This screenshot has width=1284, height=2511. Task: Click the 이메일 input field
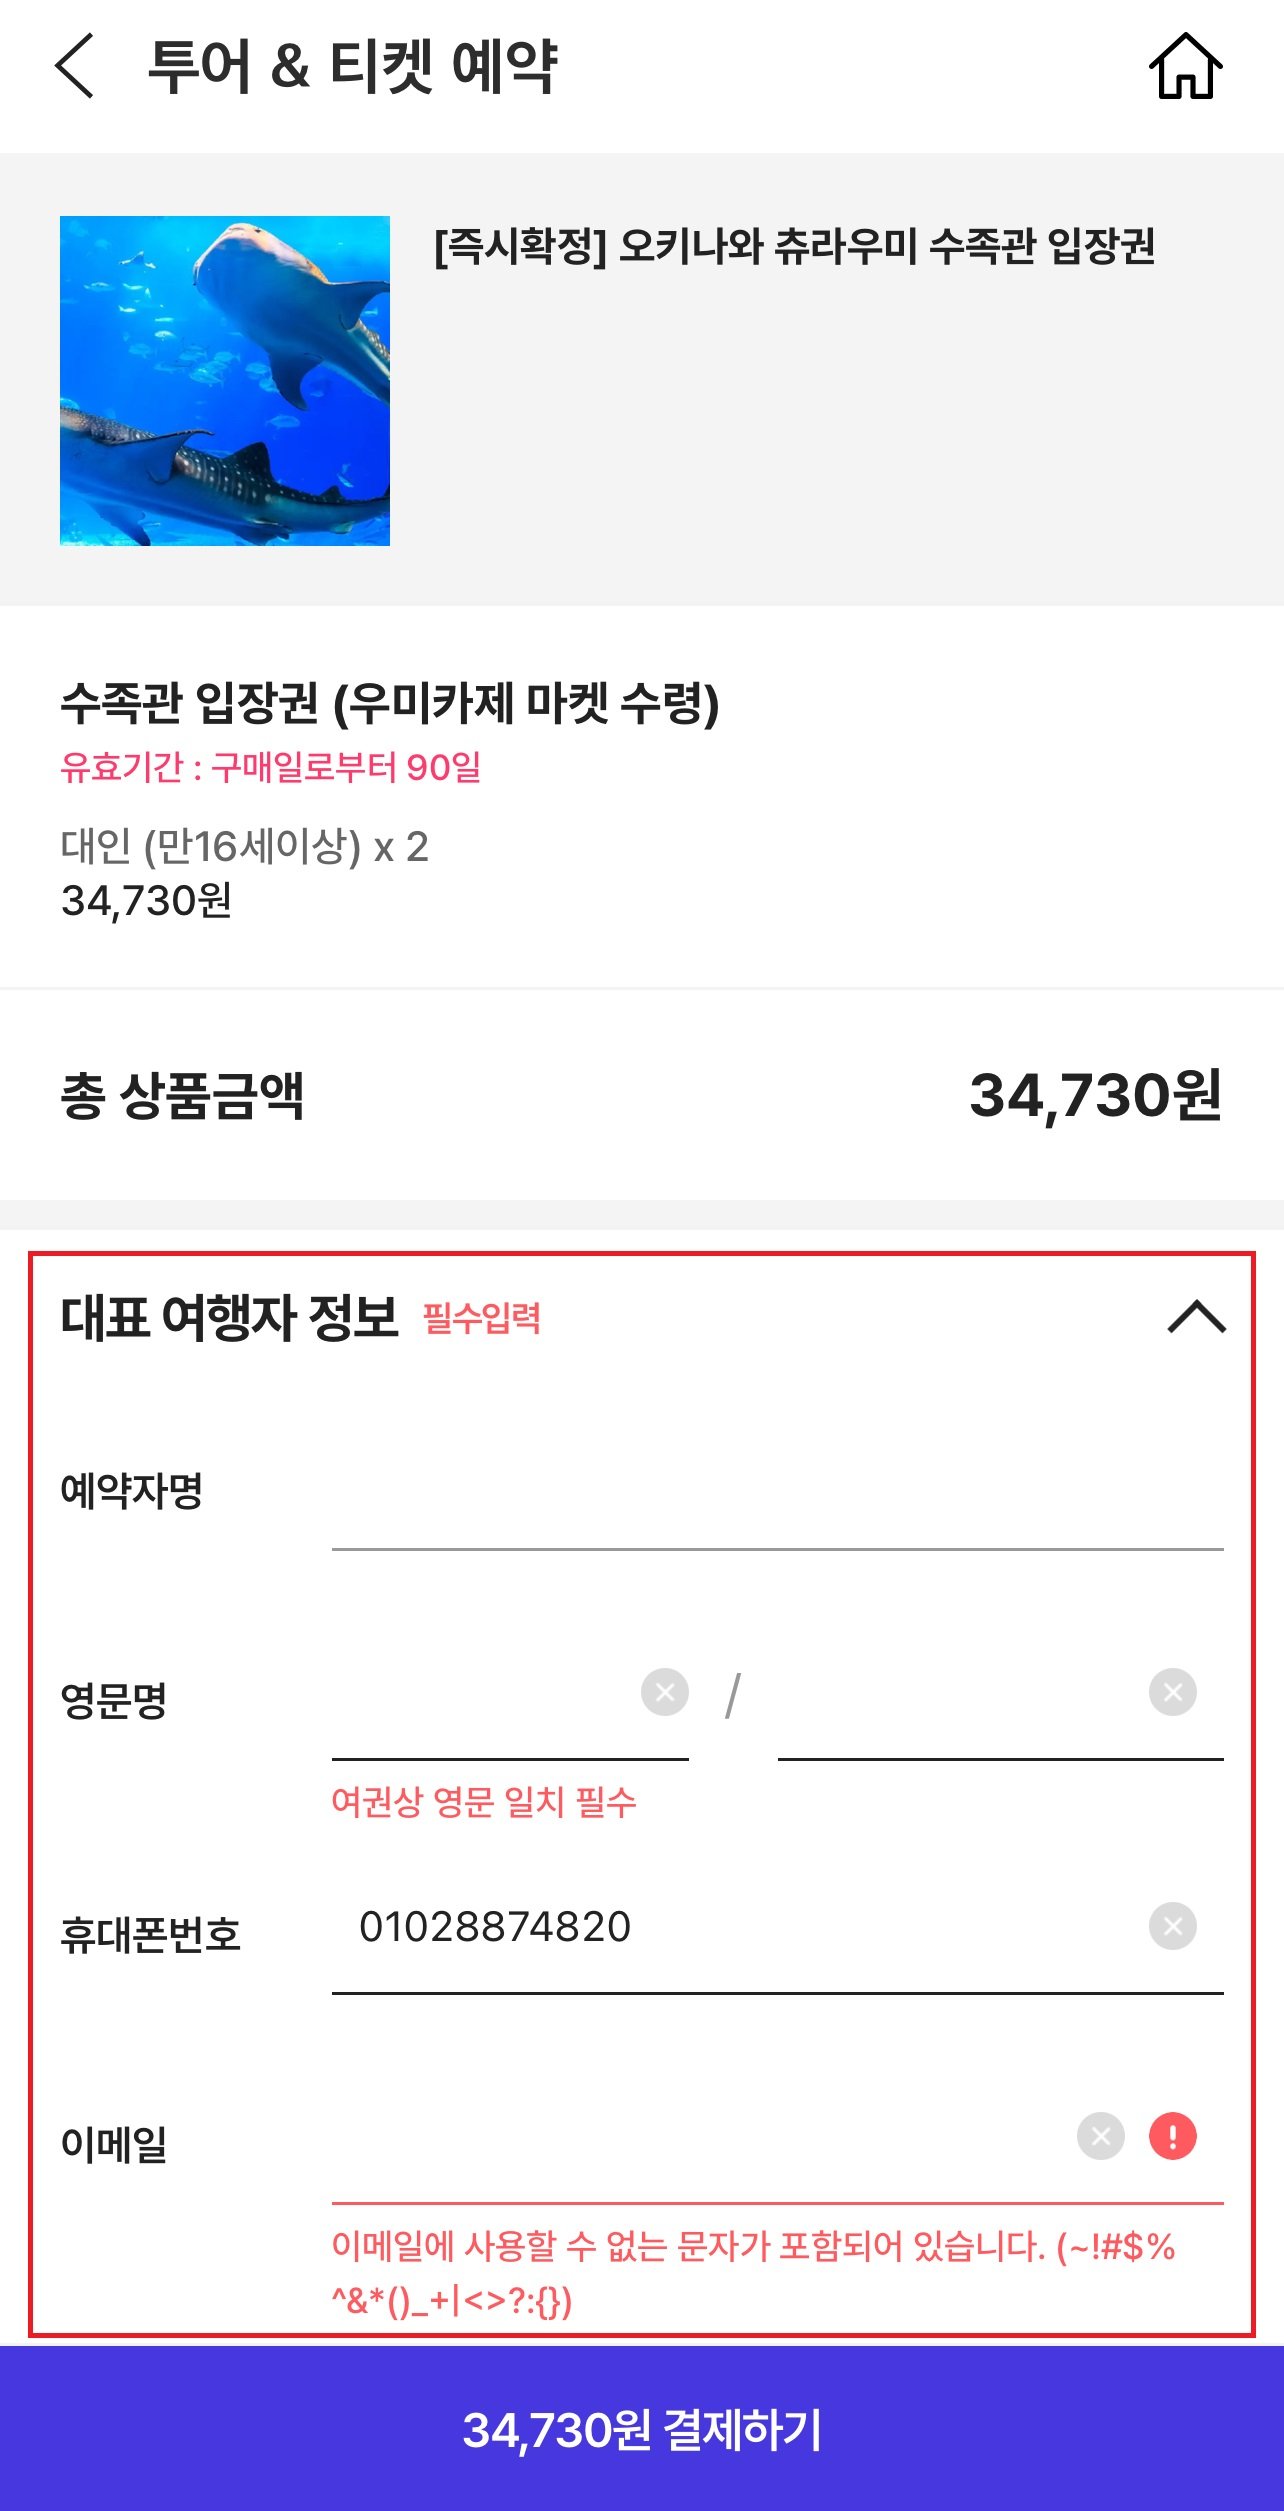coord(700,2150)
